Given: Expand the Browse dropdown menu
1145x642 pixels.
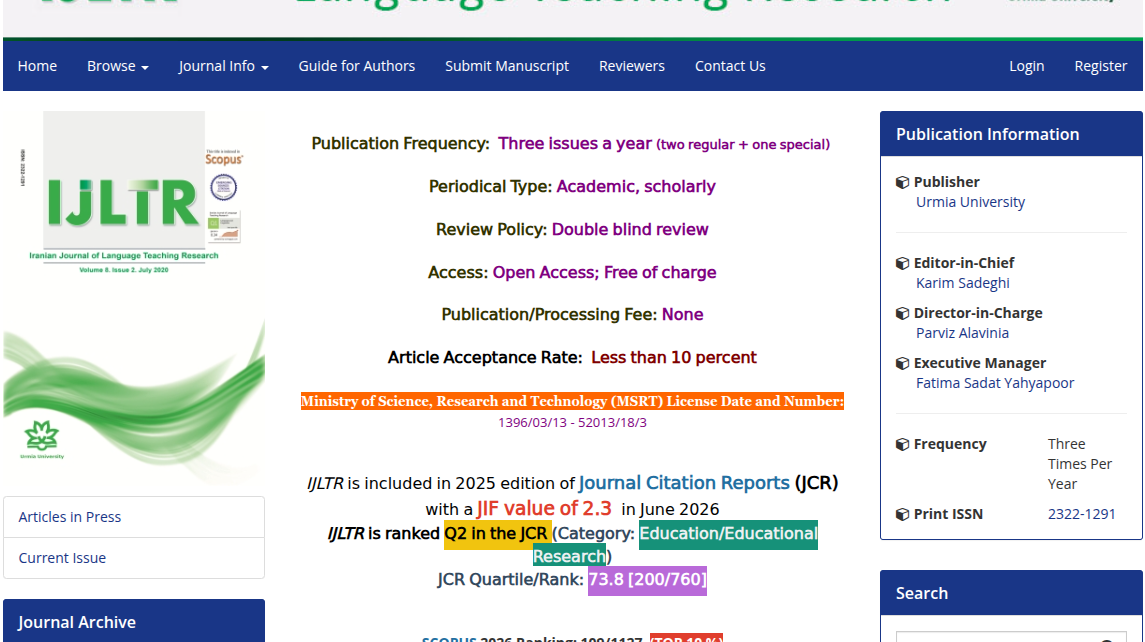Looking at the screenshot, I should pos(118,66).
